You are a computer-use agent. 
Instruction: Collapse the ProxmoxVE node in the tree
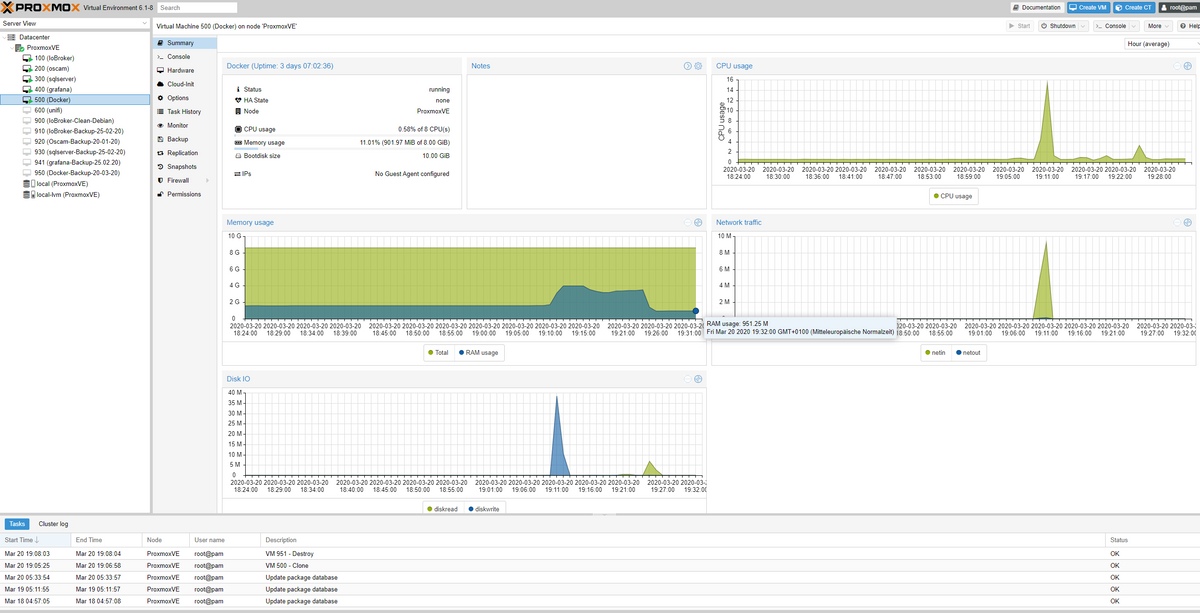point(11,47)
